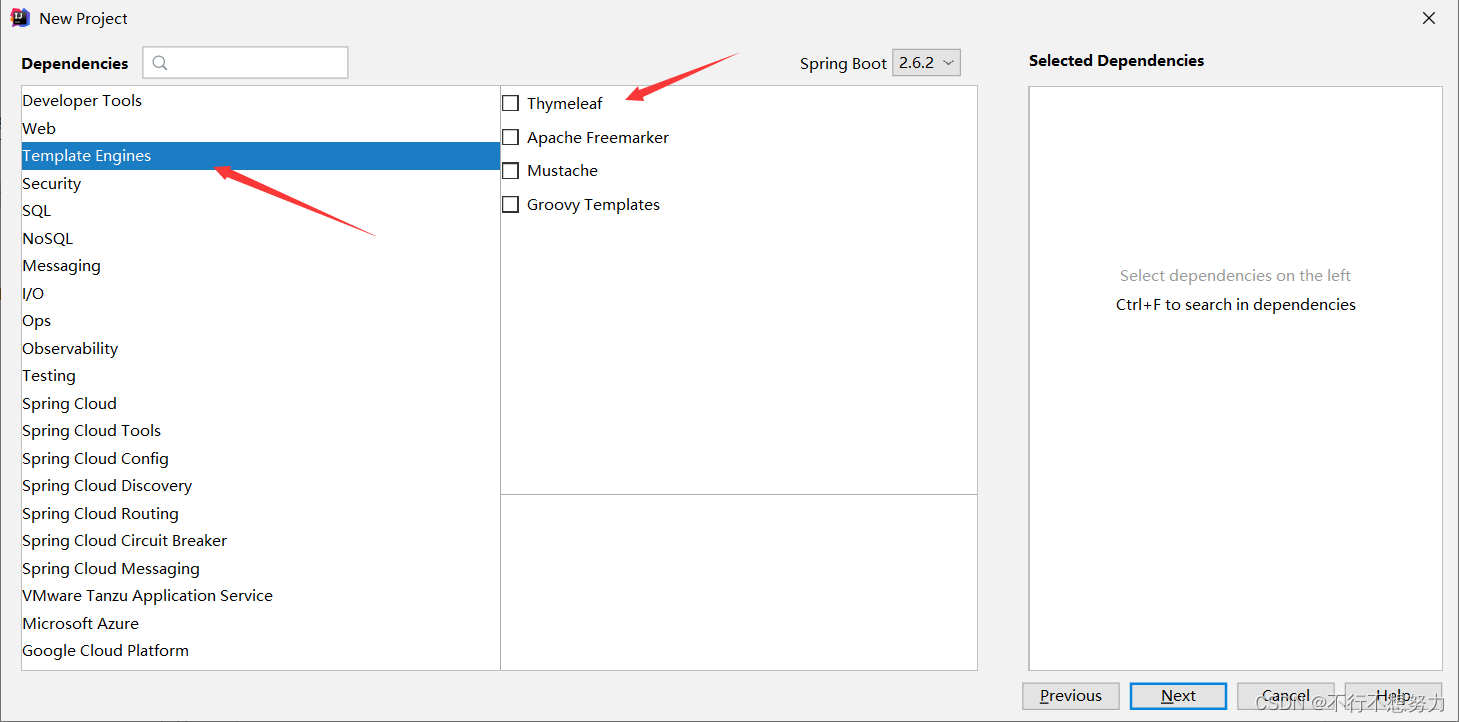Select the I/O category
This screenshot has width=1459, height=722.
tap(260, 293)
